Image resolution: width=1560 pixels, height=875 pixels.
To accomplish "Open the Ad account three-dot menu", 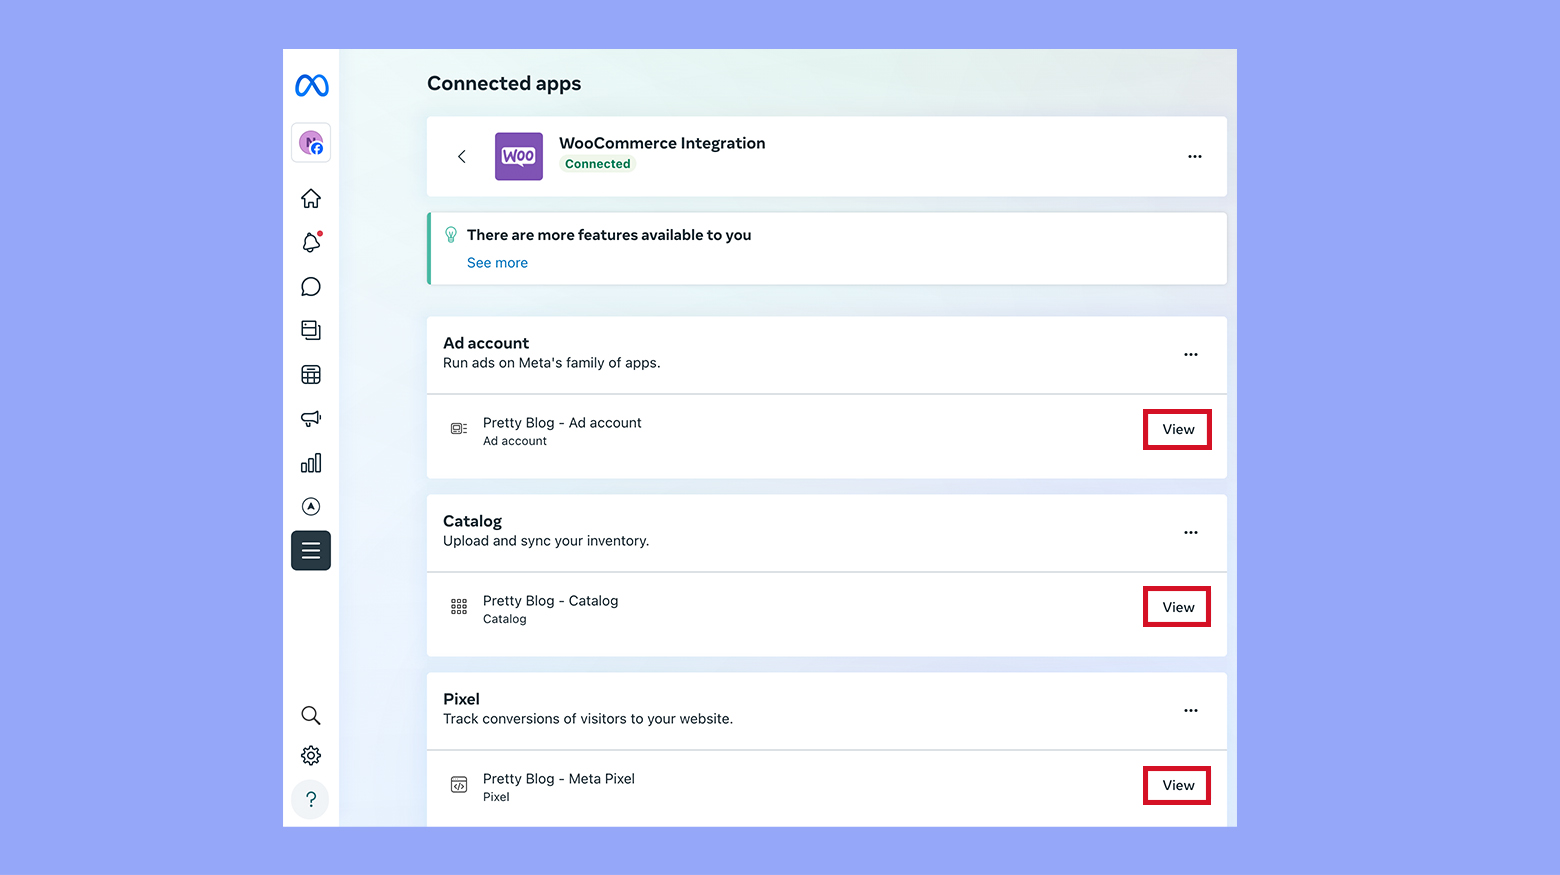I will coord(1190,354).
